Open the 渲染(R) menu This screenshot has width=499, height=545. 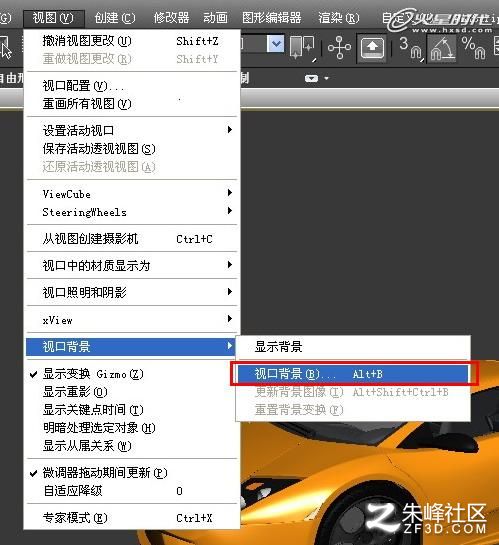pos(338,17)
